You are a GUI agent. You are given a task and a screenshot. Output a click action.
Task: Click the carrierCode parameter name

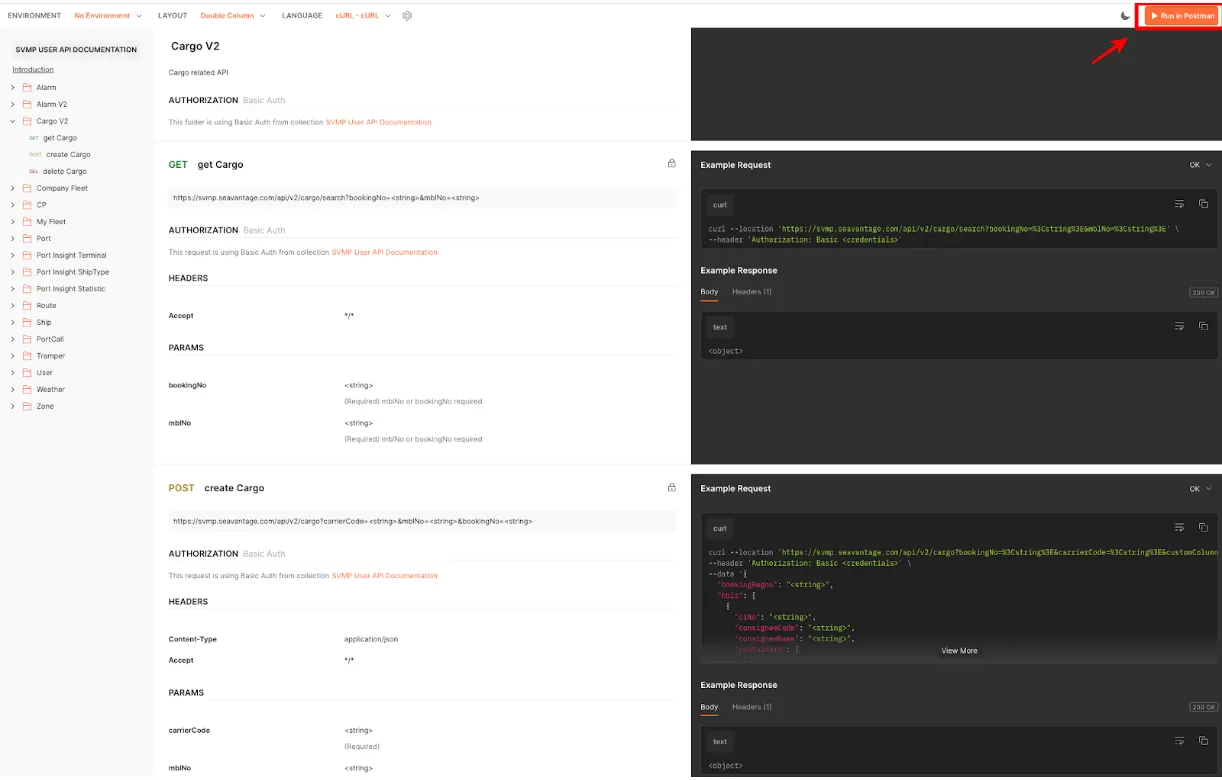coord(189,730)
